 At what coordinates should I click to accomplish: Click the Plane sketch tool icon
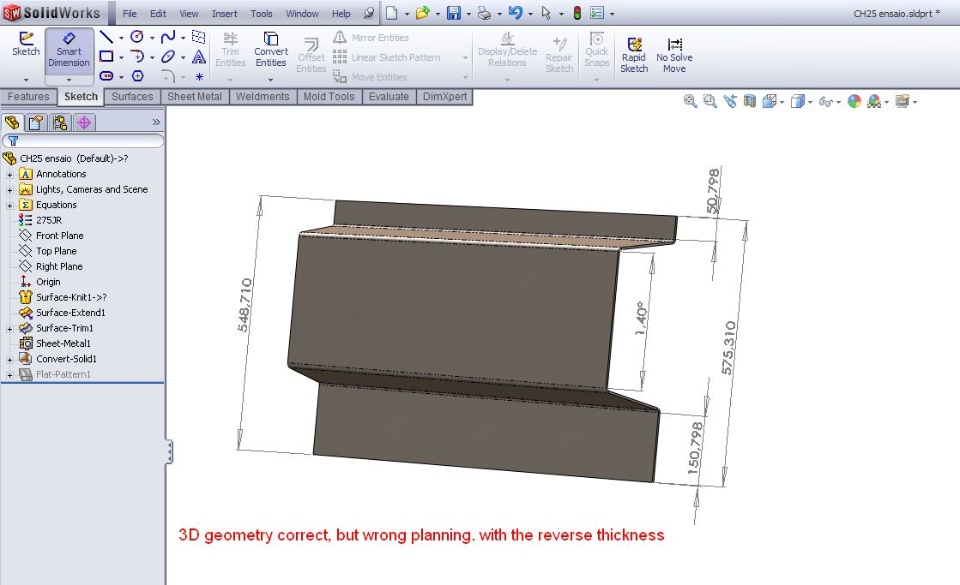198,37
